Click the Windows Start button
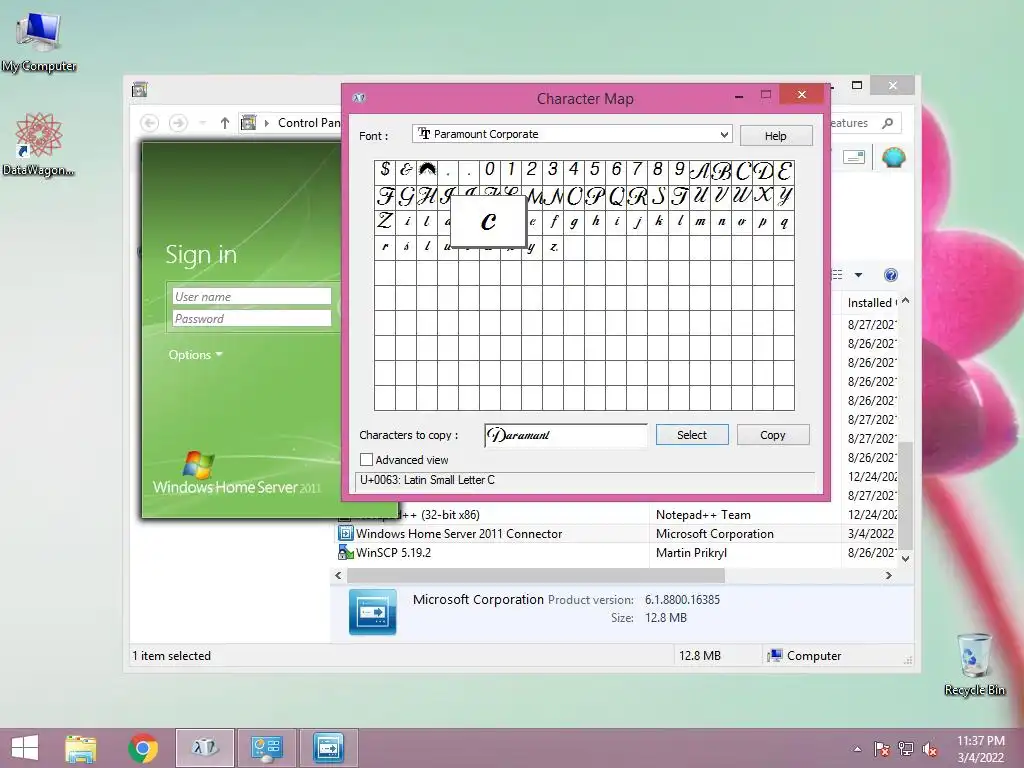The width and height of the screenshot is (1024, 768). tap(25, 748)
